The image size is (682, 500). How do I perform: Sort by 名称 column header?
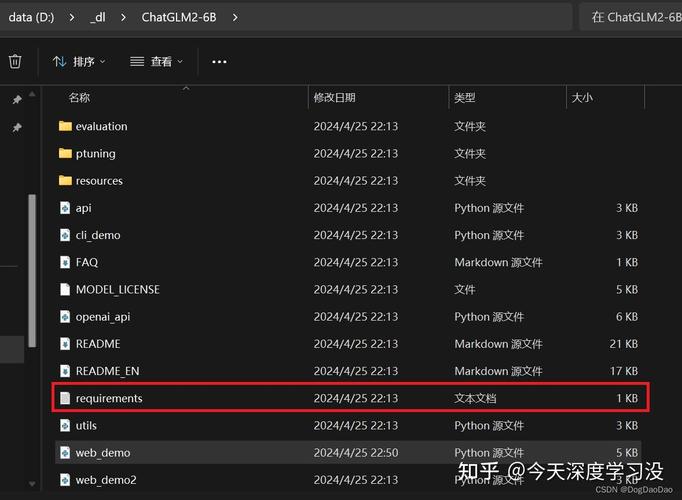coord(79,97)
